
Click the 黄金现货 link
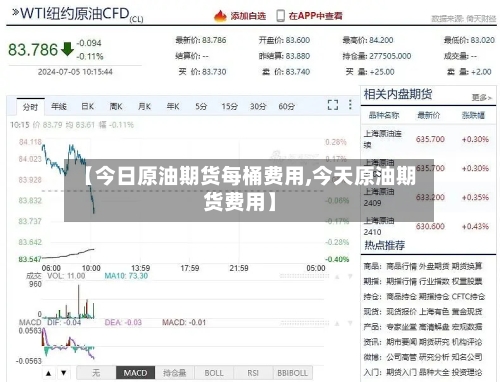point(467,312)
